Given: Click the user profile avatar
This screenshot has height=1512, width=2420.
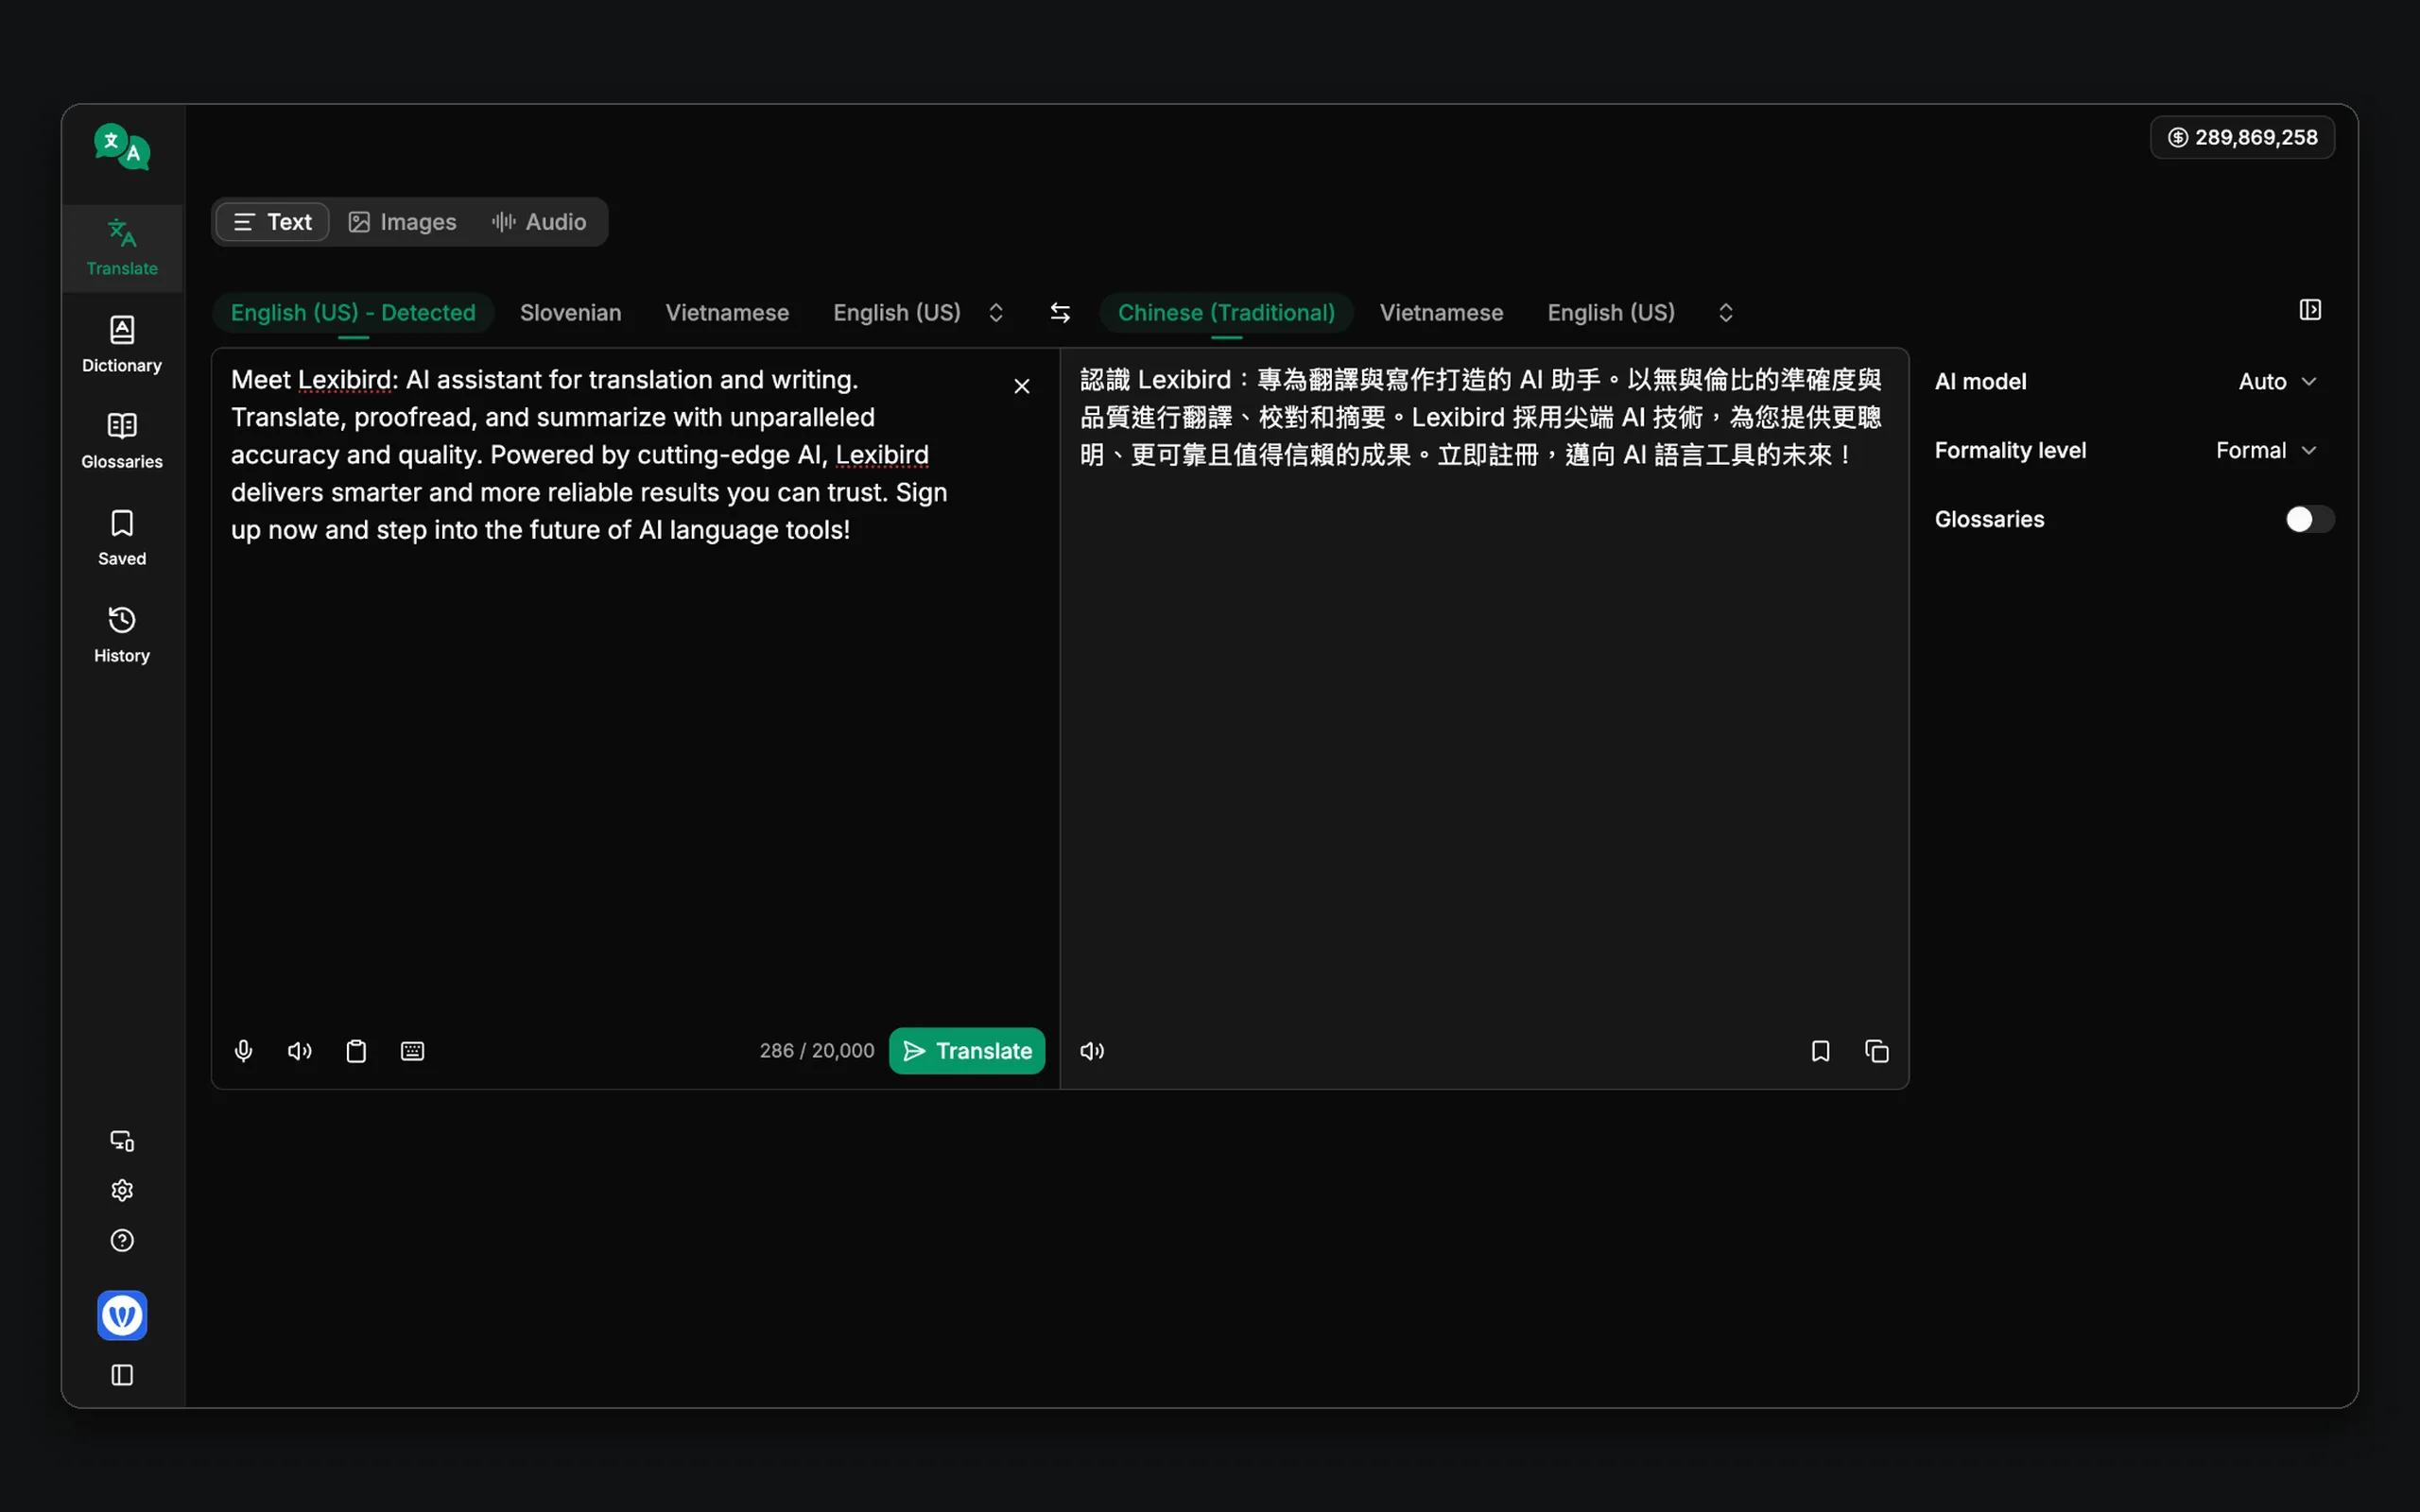Looking at the screenshot, I should (x=122, y=1315).
